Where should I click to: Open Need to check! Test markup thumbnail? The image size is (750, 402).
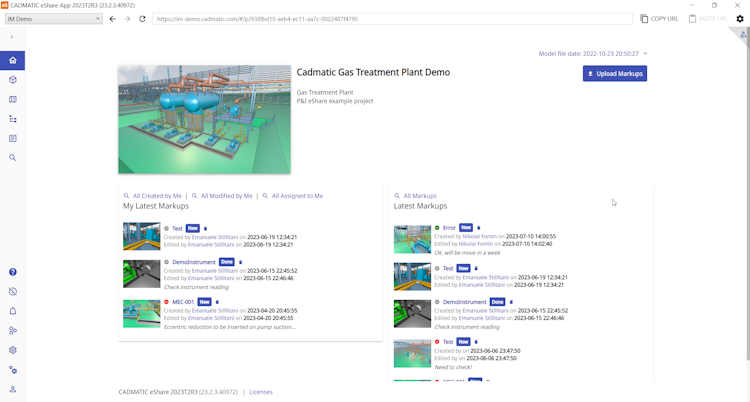click(x=412, y=353)
